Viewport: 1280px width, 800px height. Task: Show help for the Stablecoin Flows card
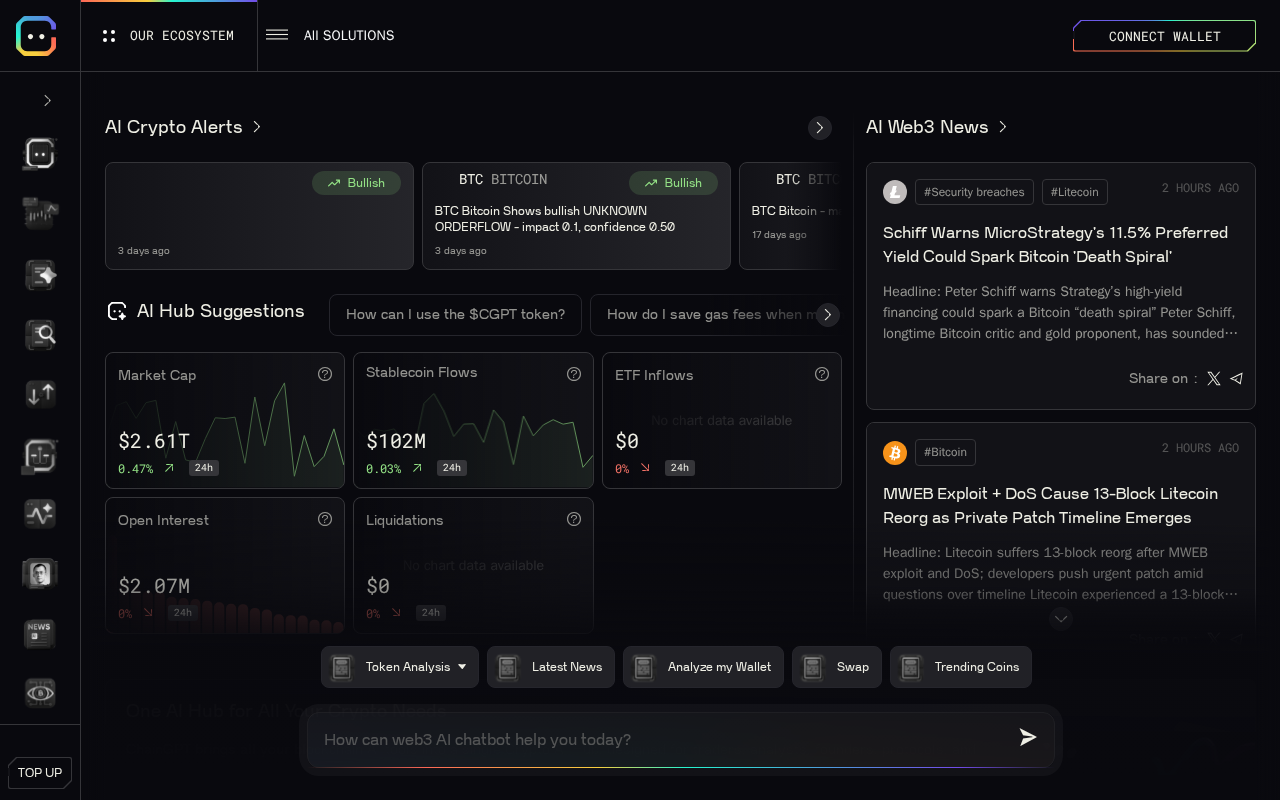click(574, 374)
